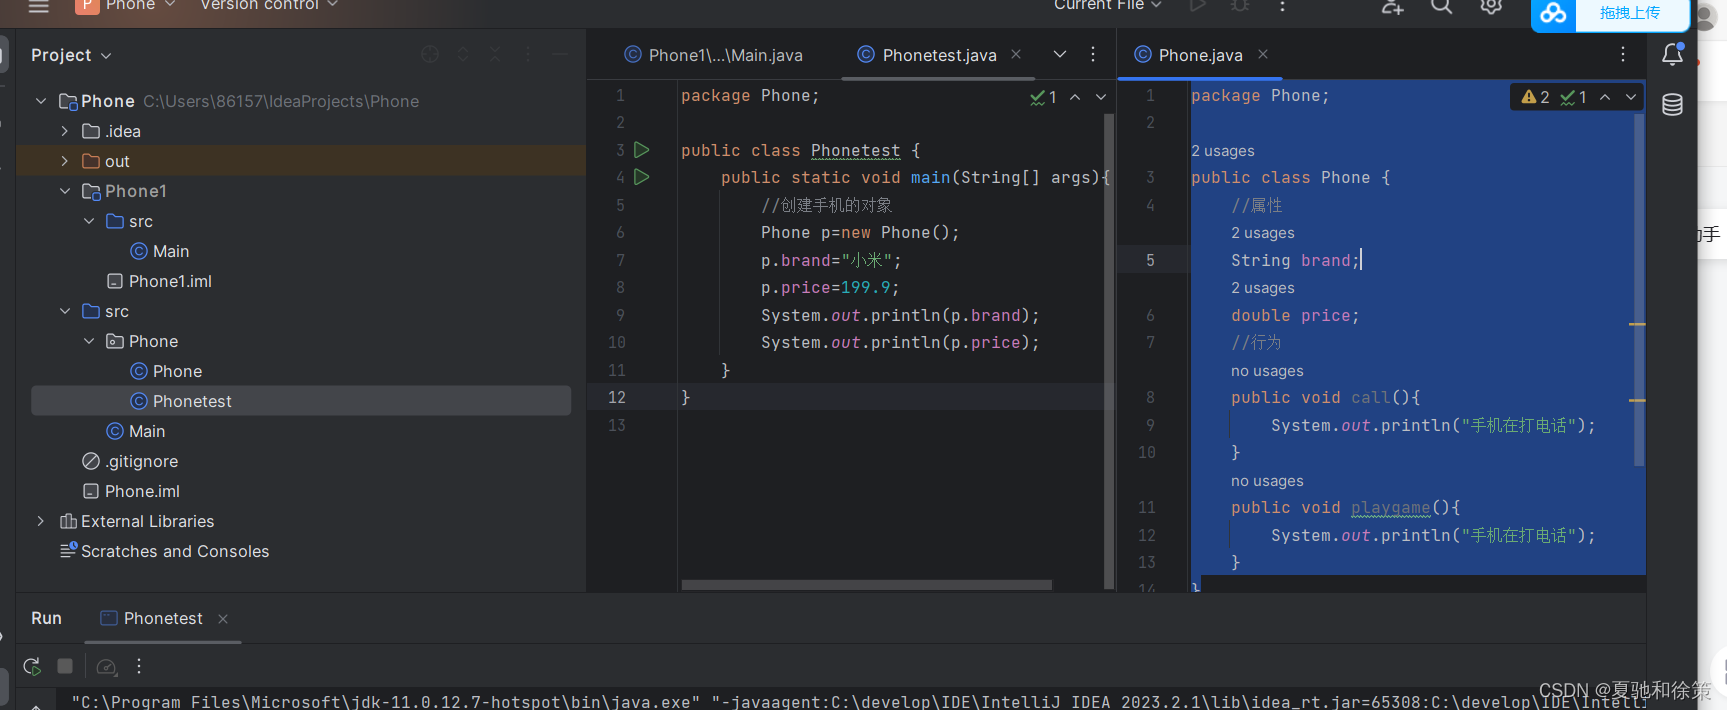Open IDE settings gear icon

coord(1491,7)
